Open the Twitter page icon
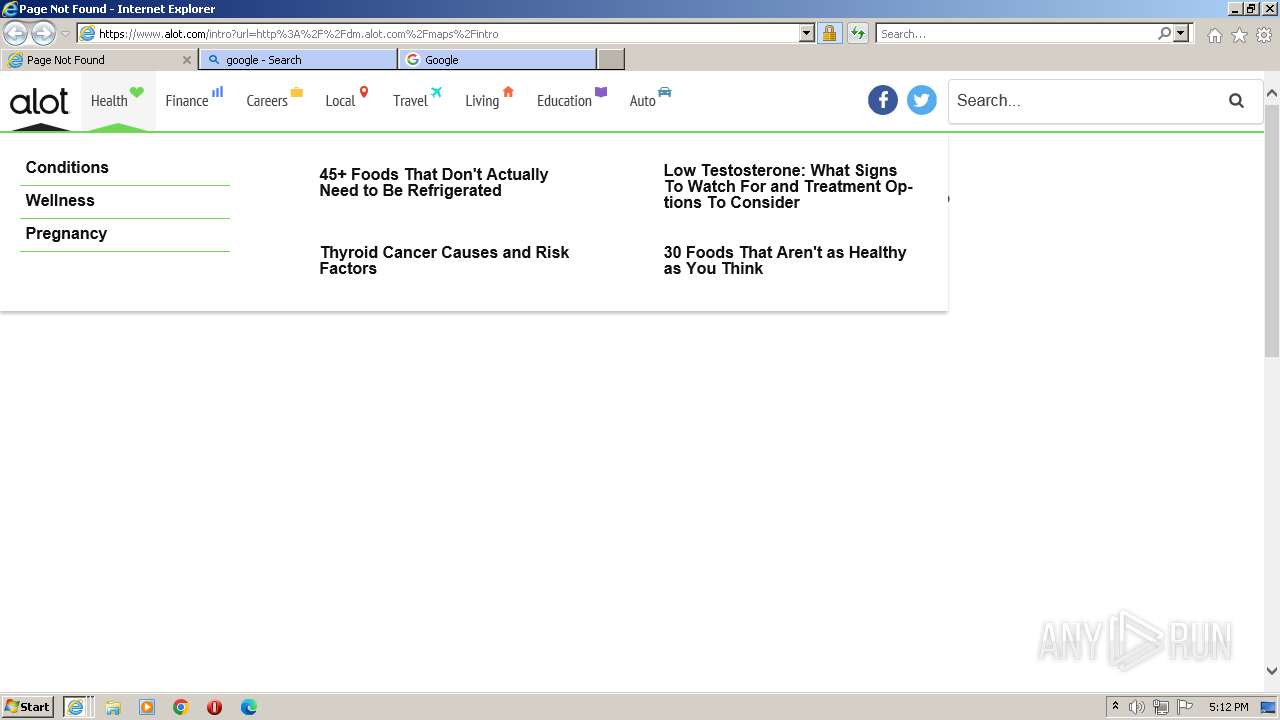 tap(921, 100)
